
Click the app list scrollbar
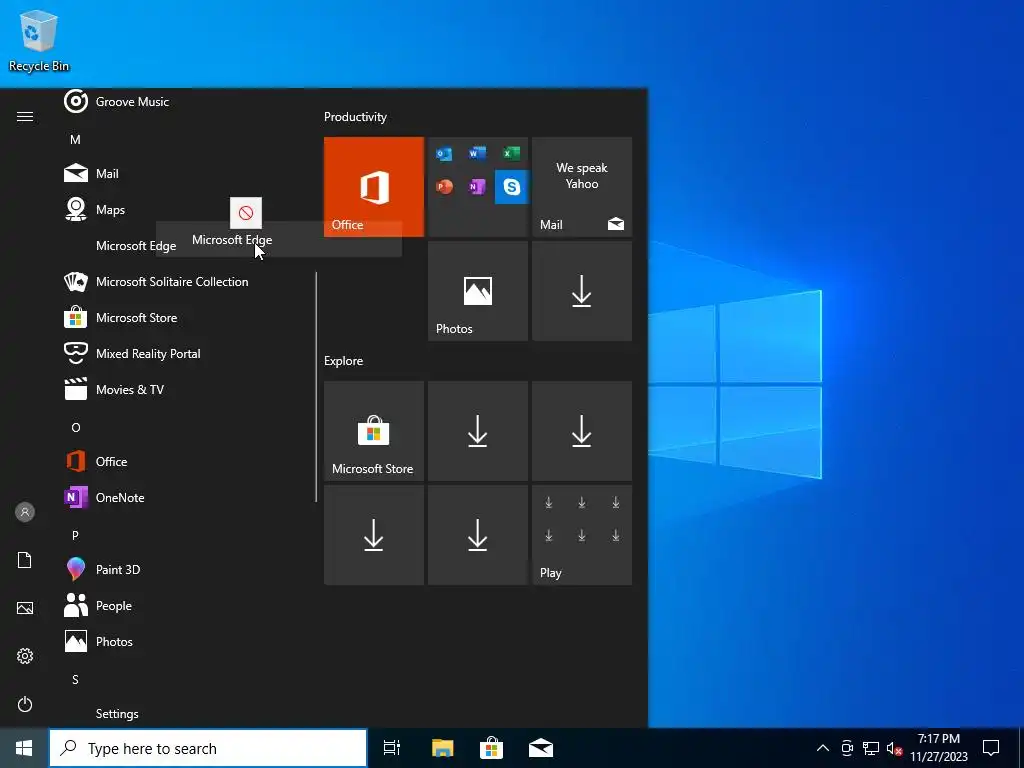coord(317,387)
